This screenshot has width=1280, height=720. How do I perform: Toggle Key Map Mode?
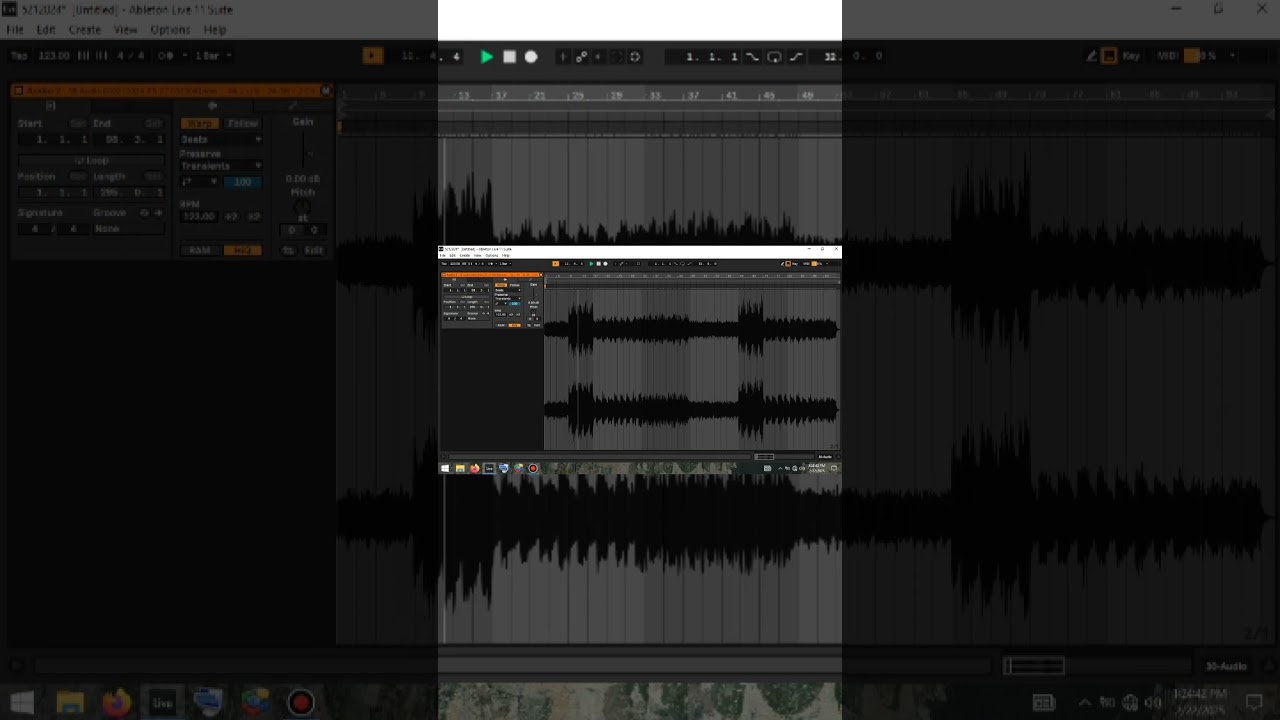(1131, 56)
